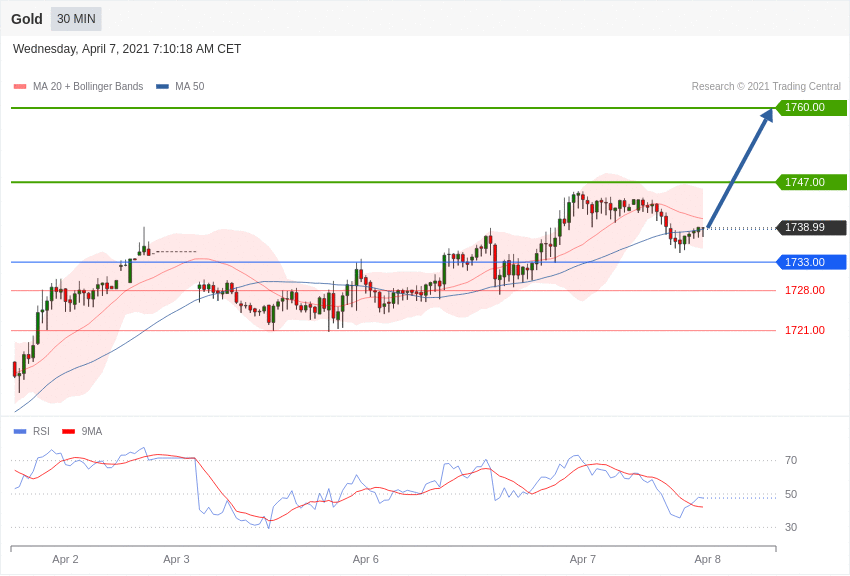850x576 pixels.
Task: Click the 'Apr 7' date axis label
Action: coord(583,559)
